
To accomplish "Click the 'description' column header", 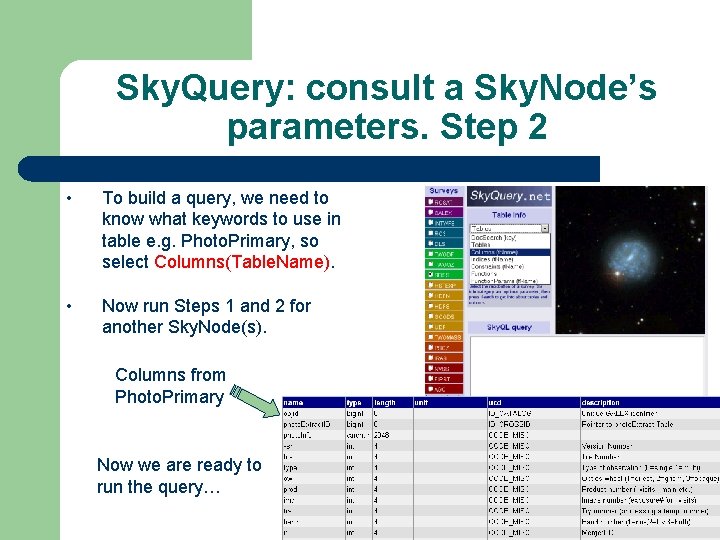I will 650,403.
